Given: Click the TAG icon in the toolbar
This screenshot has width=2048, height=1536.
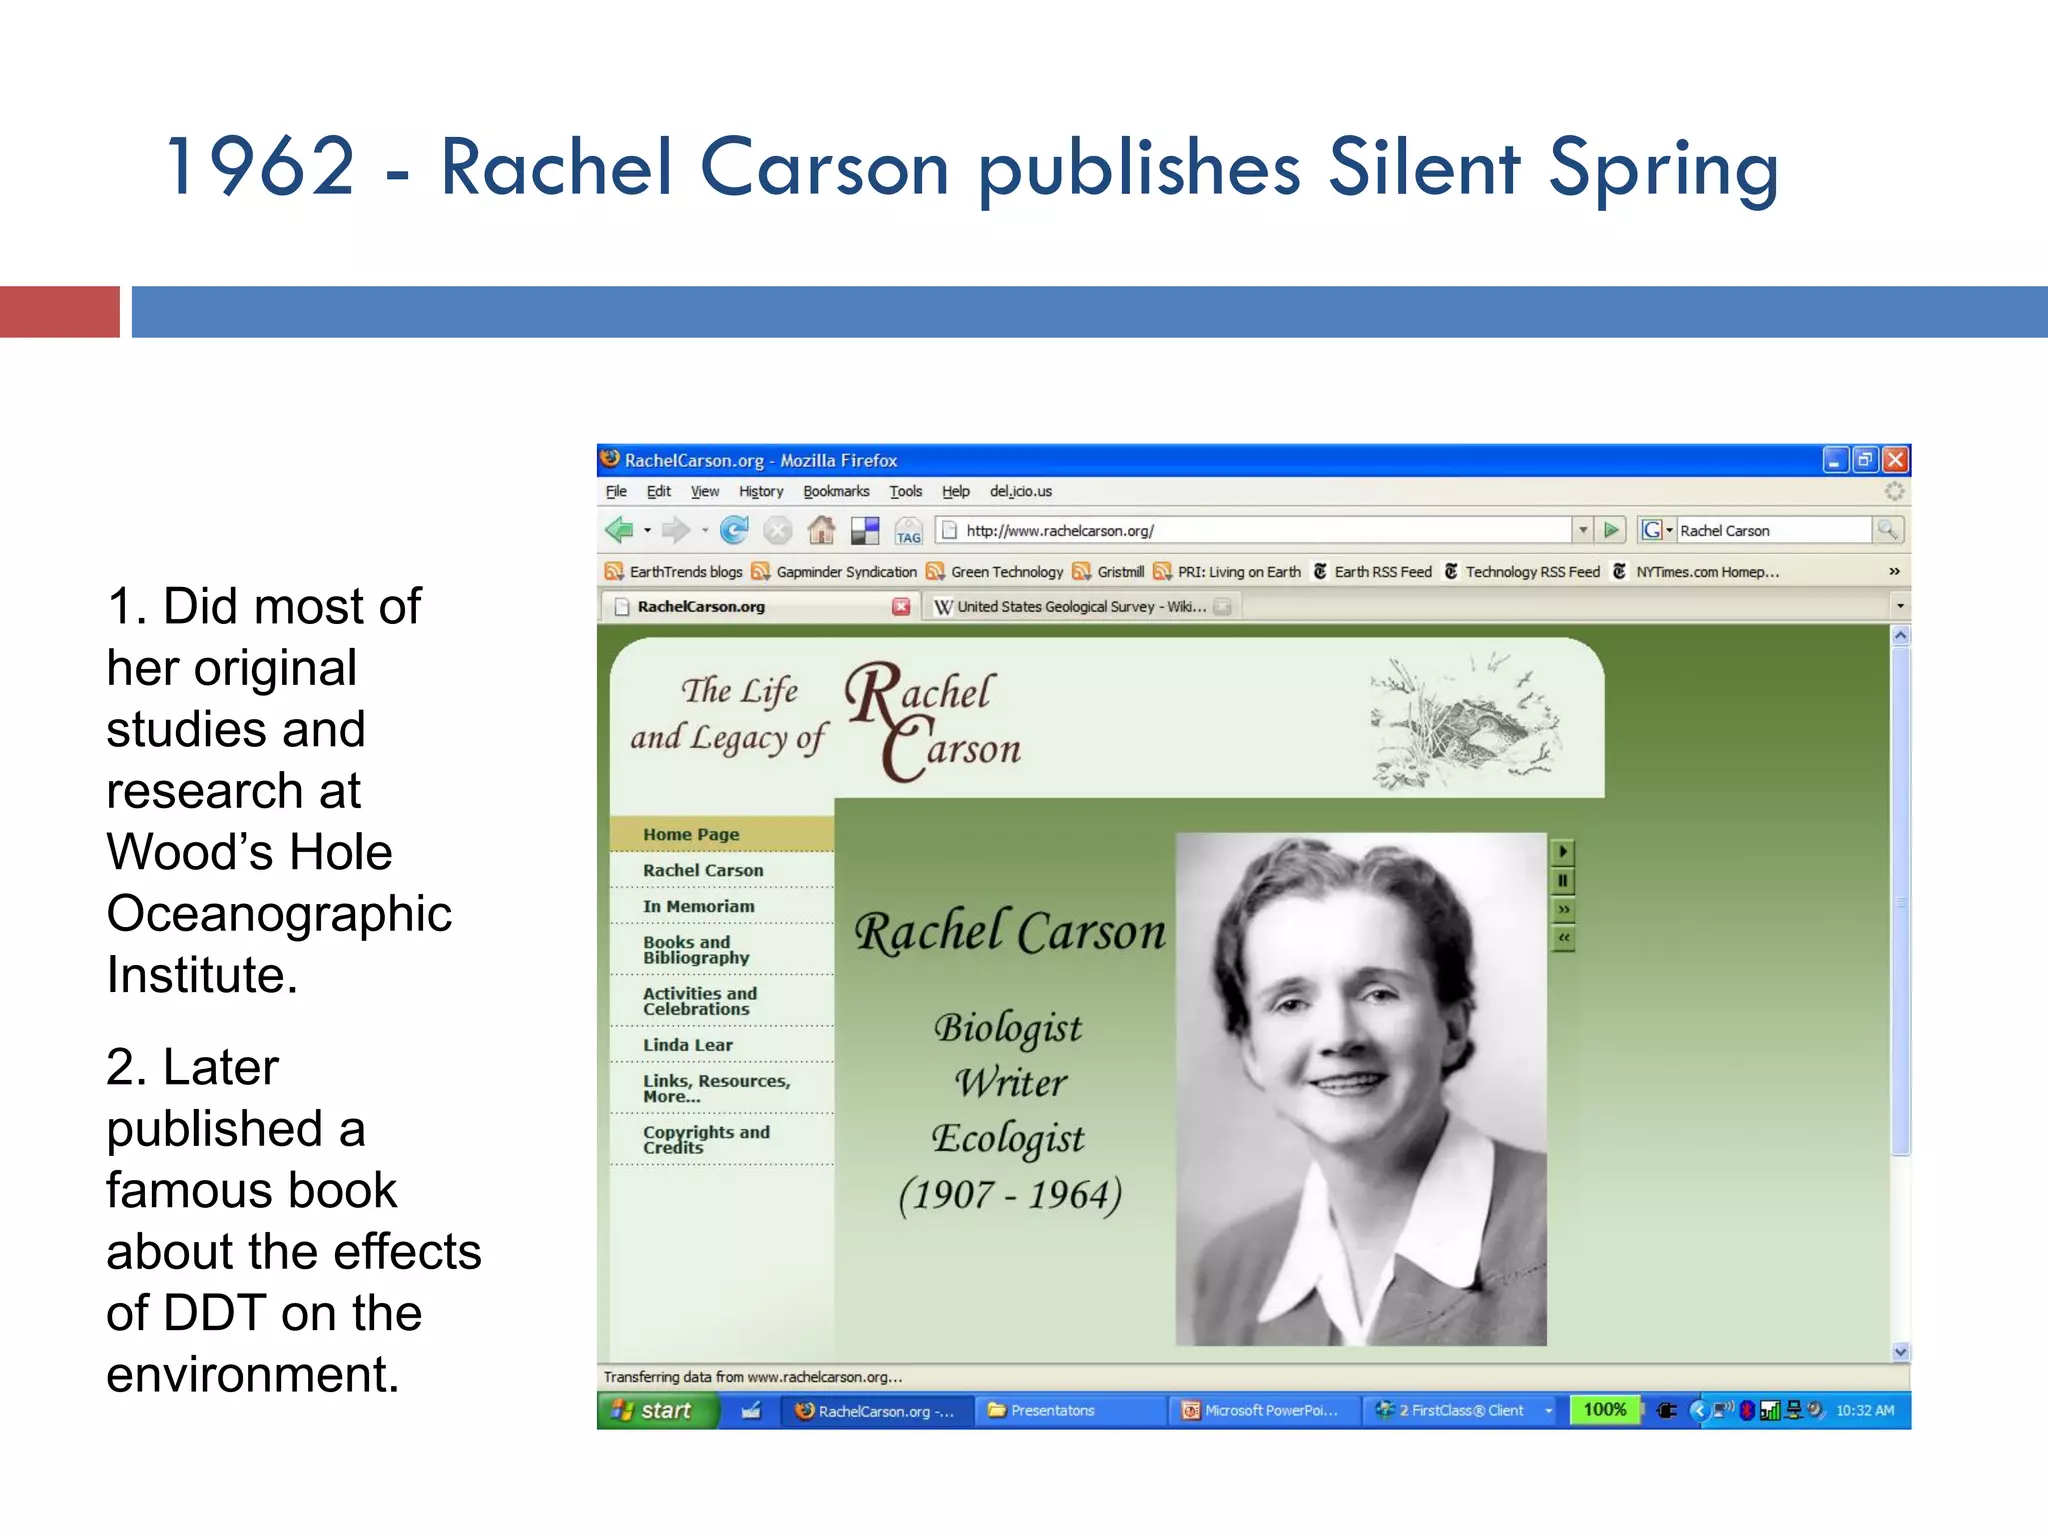Looking at the screenshot, I should tap(908, 530).
